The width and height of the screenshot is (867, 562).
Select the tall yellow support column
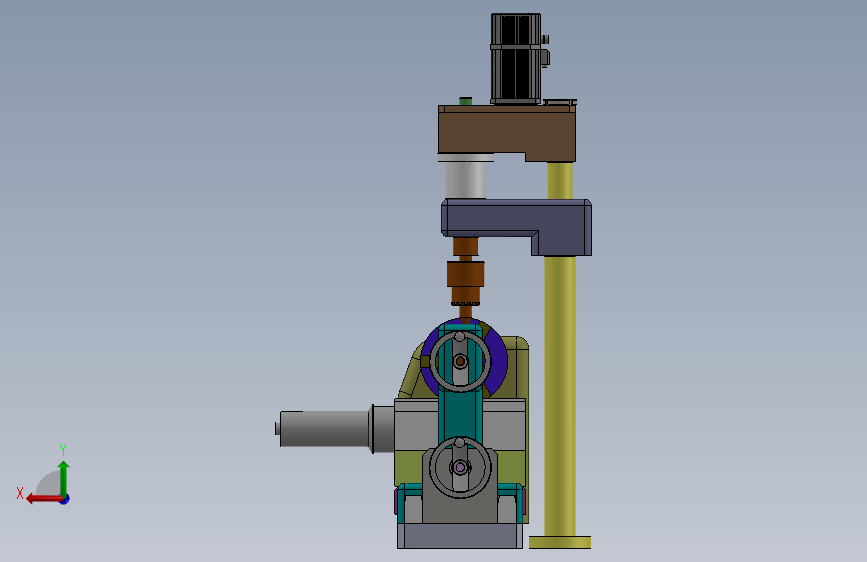pyautogui.click(x=560, y=396)
